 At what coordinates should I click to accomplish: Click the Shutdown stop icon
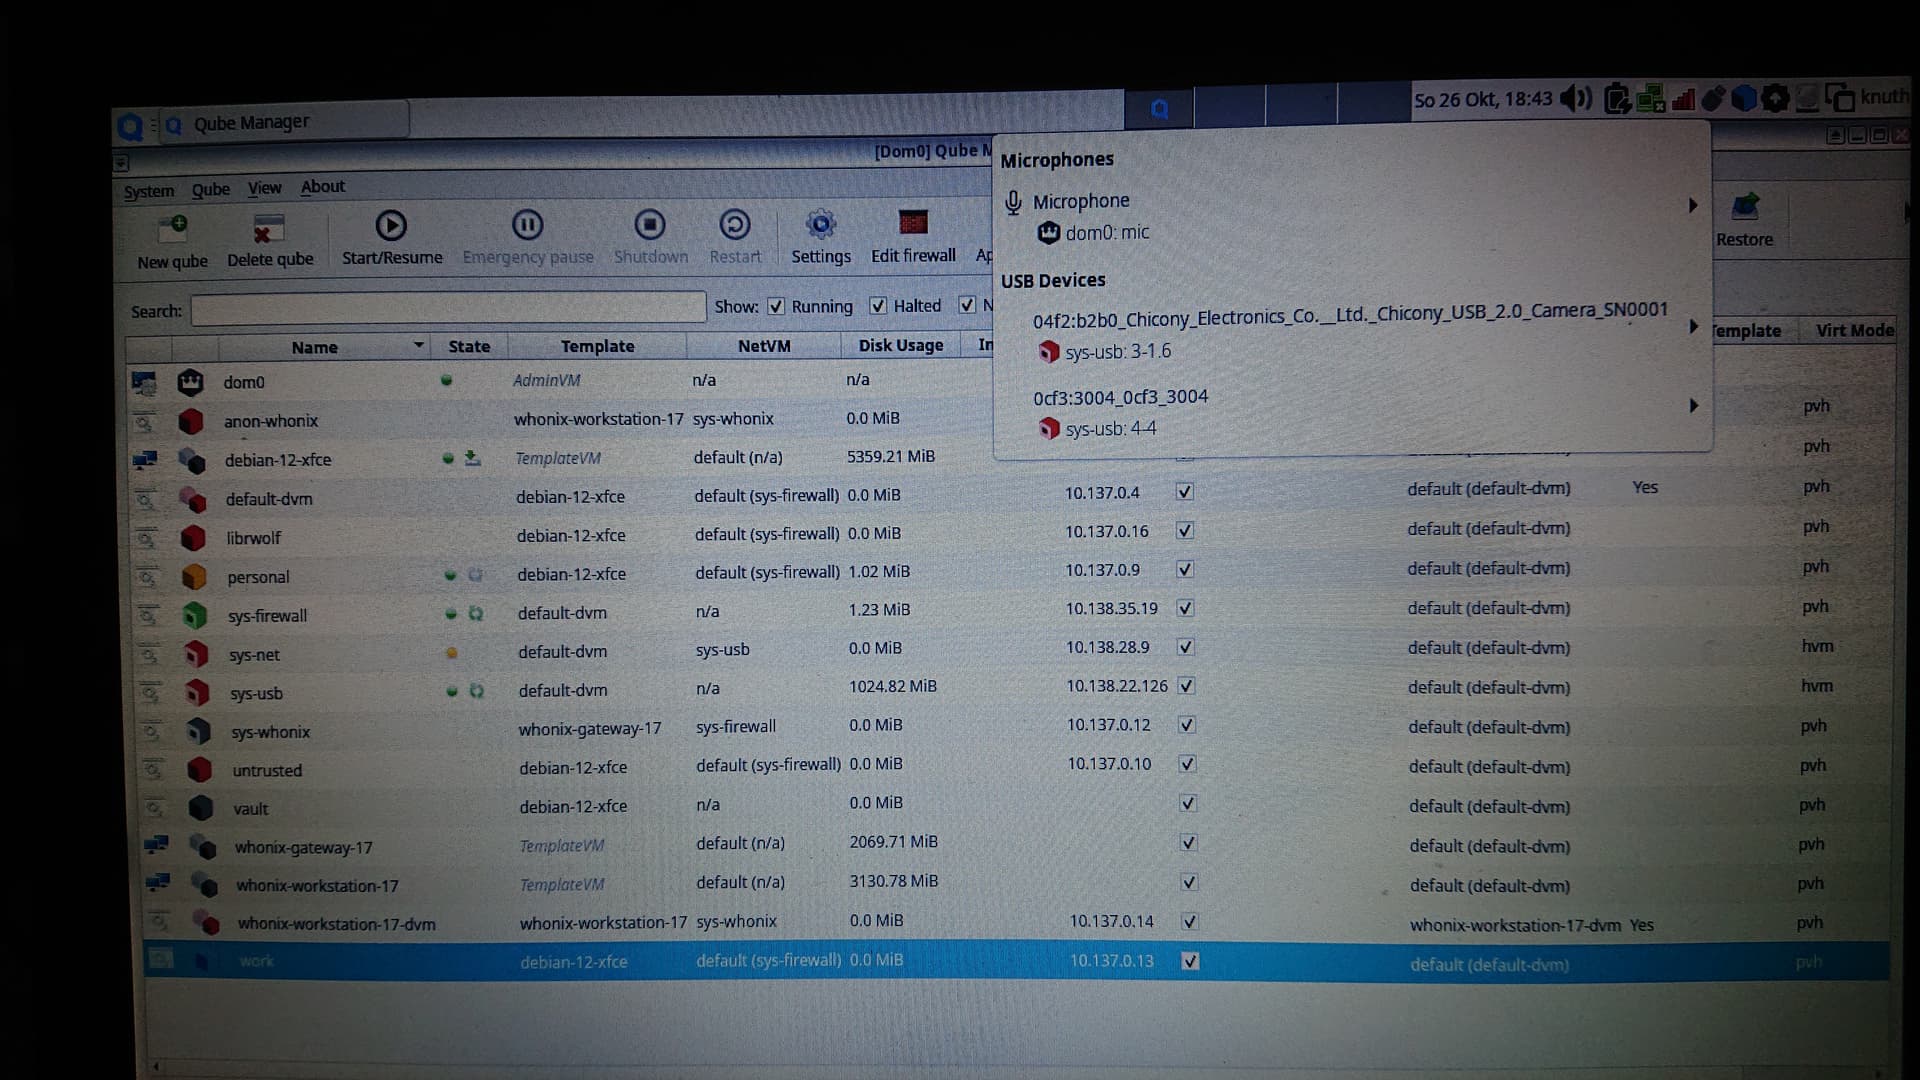(650, 225)
